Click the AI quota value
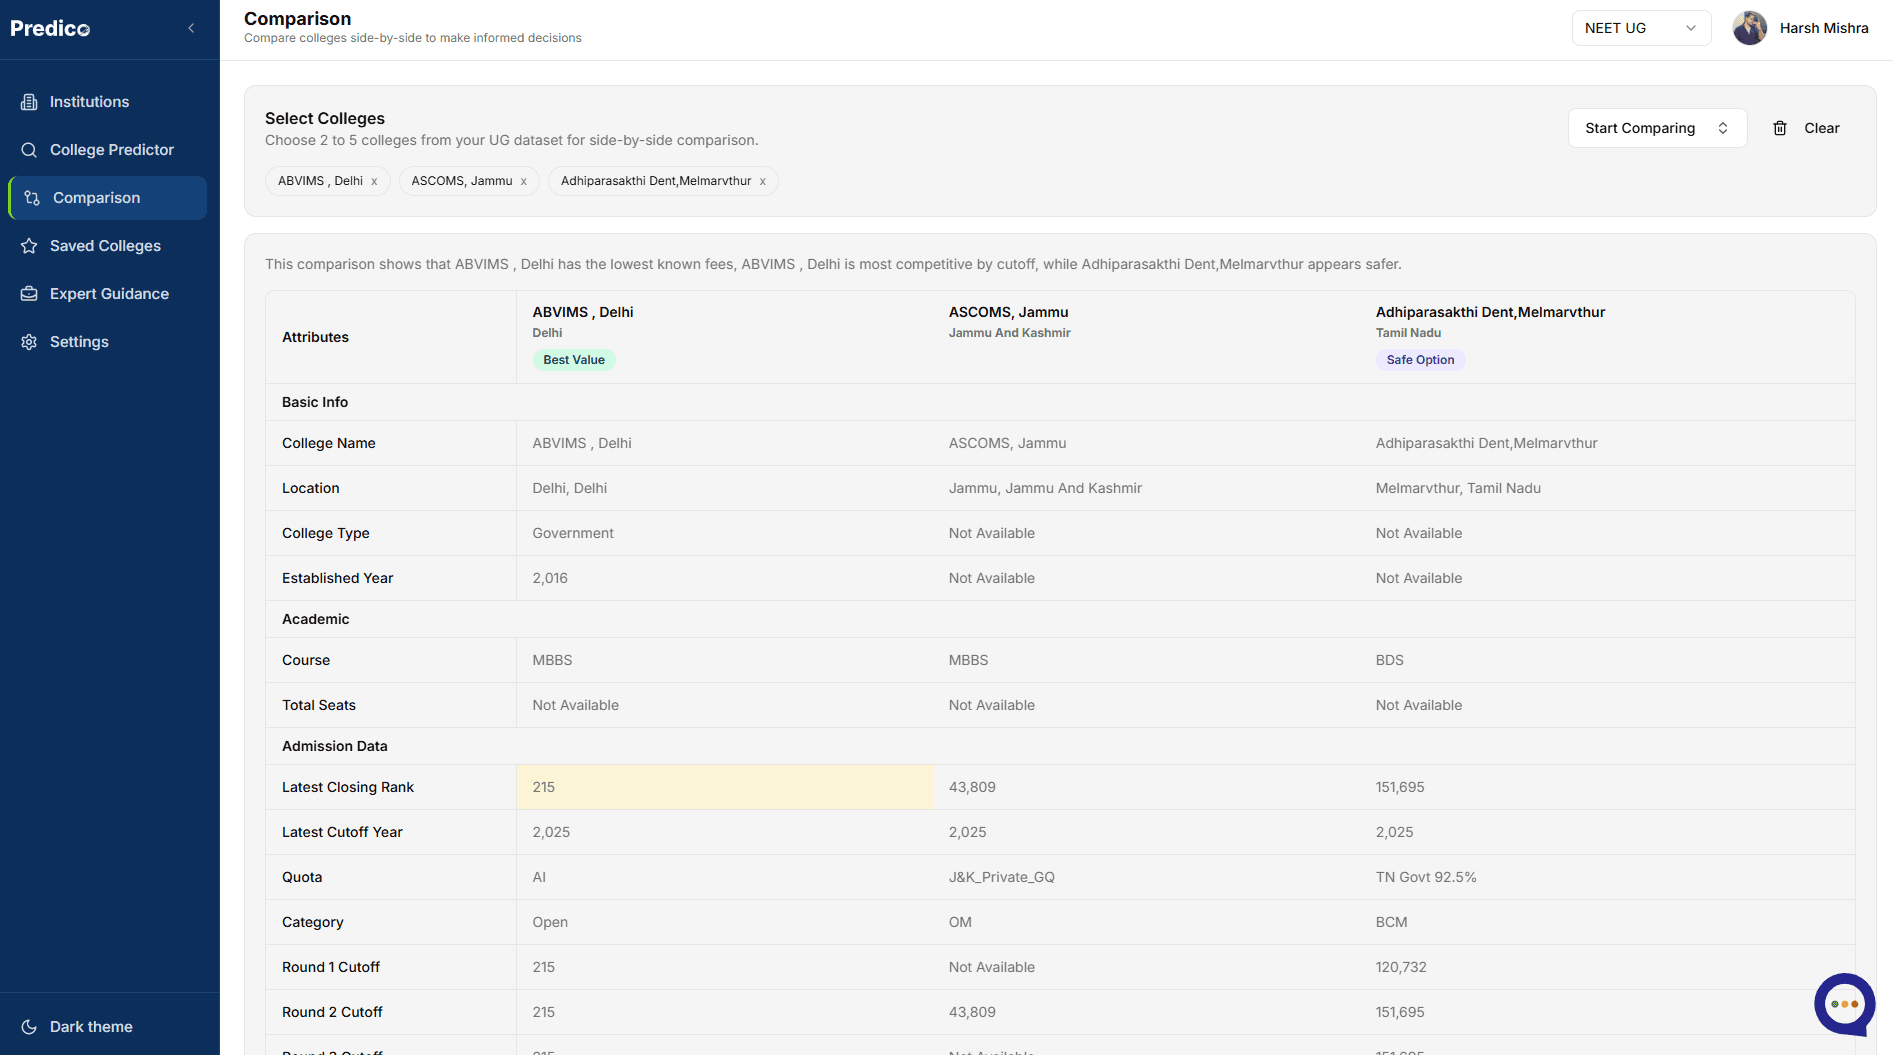The height and width of the screenshot is (1055, 1893). 539,877
